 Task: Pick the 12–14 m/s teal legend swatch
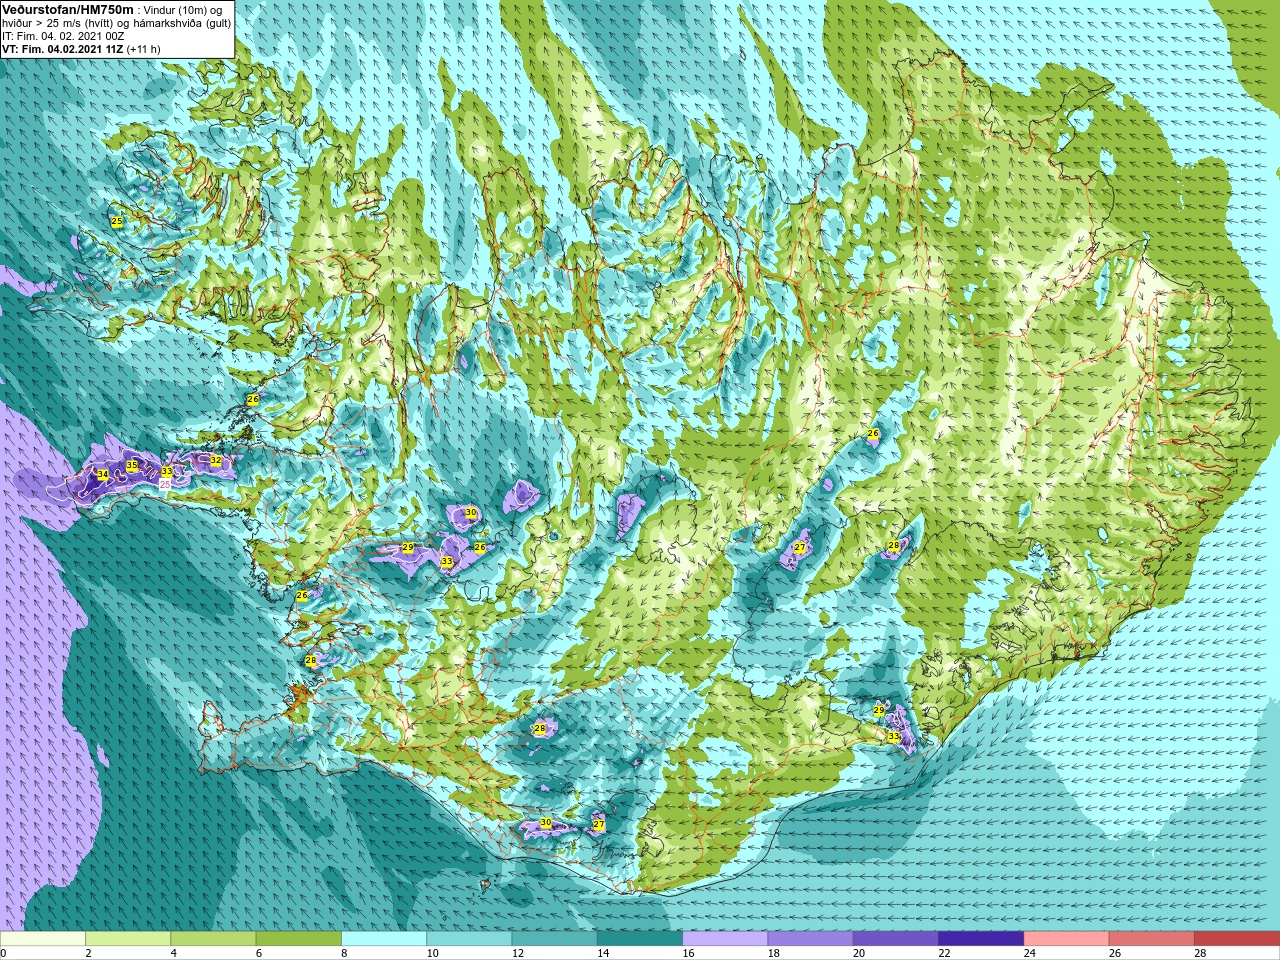554,939
